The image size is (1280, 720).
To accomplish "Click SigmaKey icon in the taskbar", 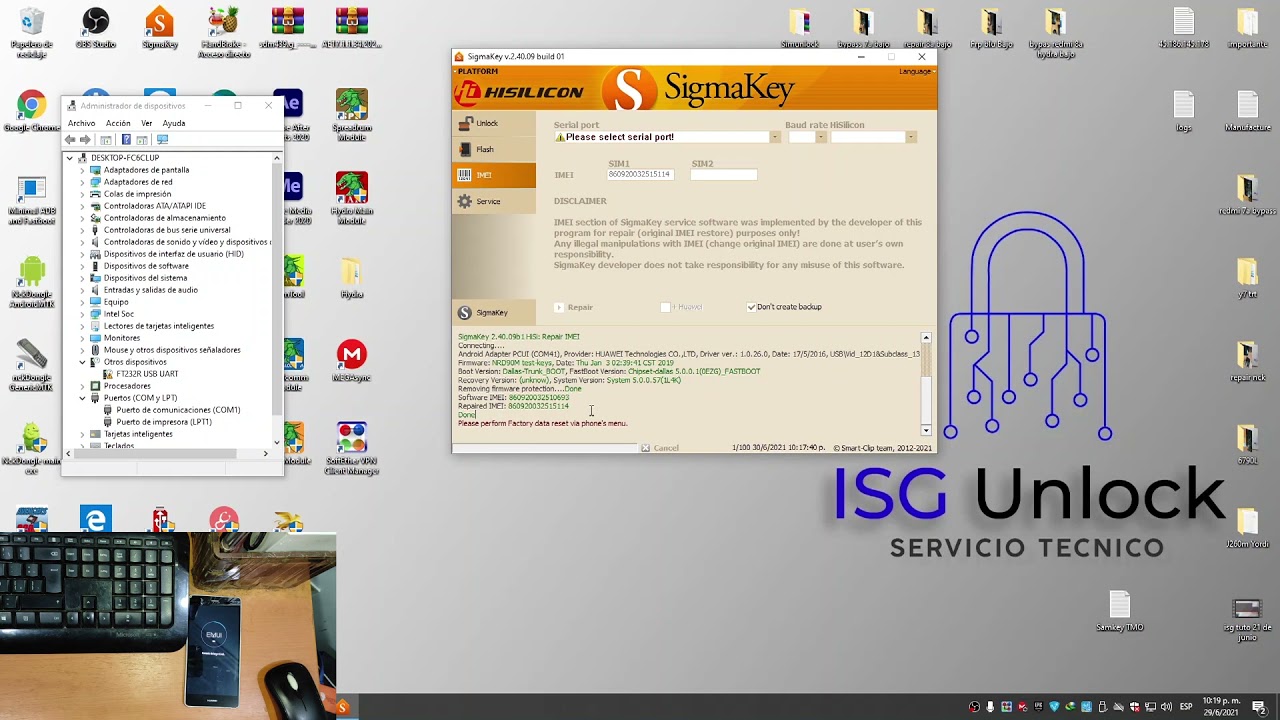I will tap(342, 707).
